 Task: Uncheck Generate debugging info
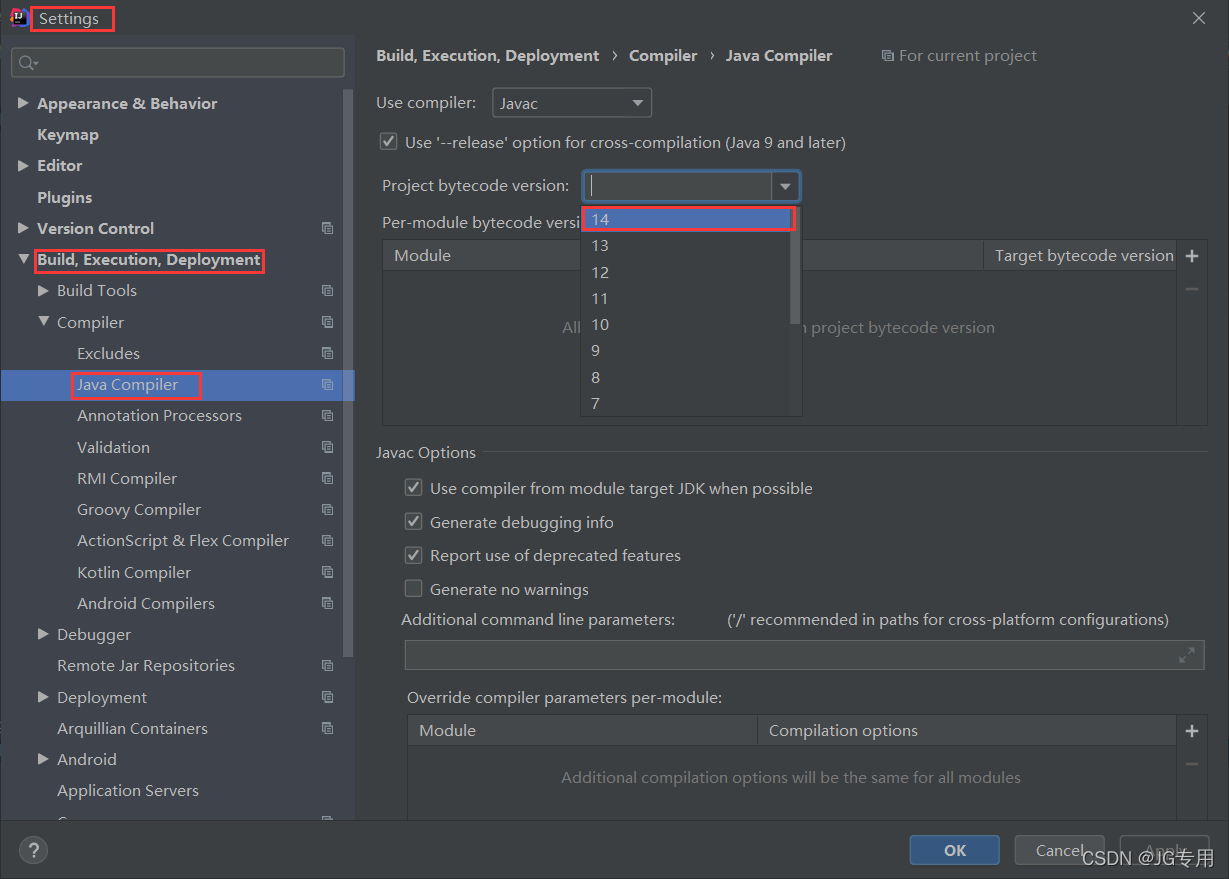[x=413, y=521]
